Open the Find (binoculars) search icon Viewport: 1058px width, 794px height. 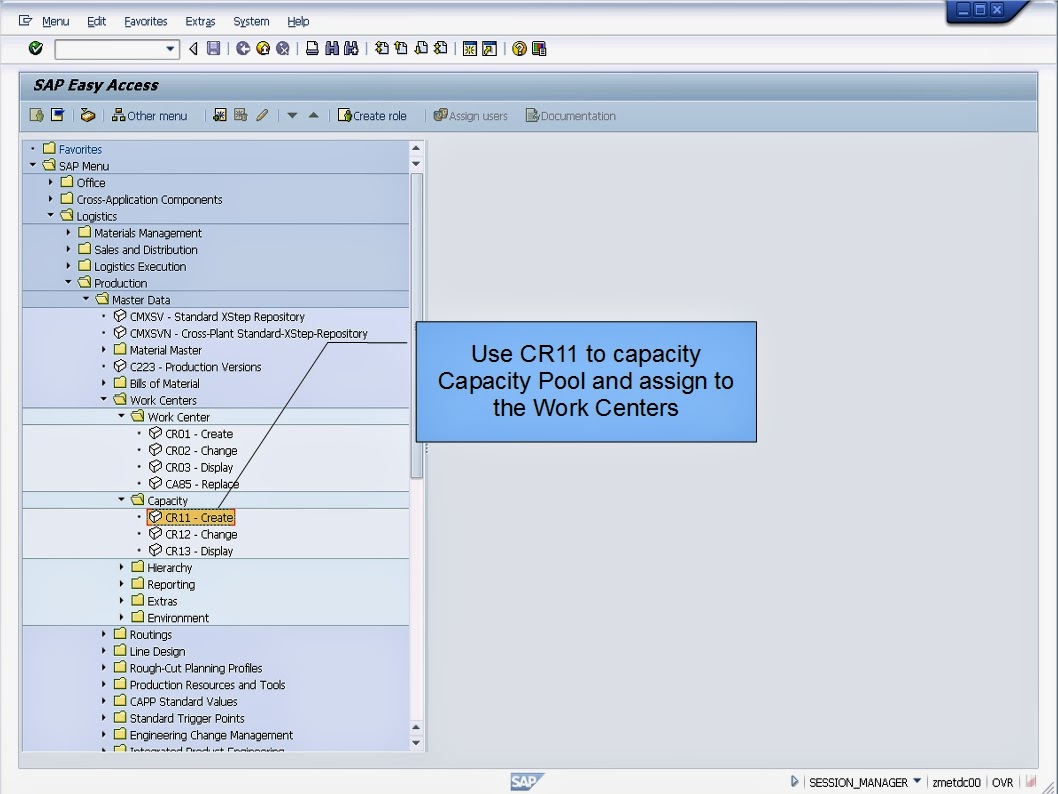tap(333, 48)
